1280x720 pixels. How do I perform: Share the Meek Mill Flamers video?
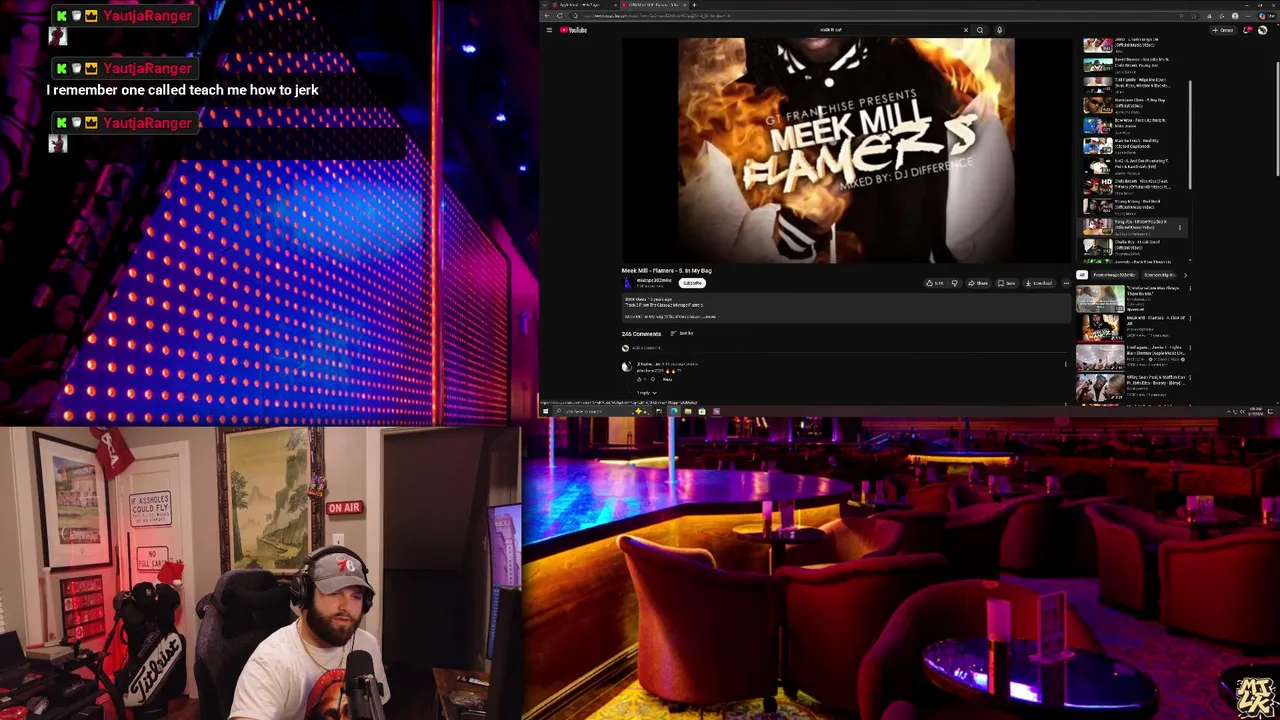[981, 283]
